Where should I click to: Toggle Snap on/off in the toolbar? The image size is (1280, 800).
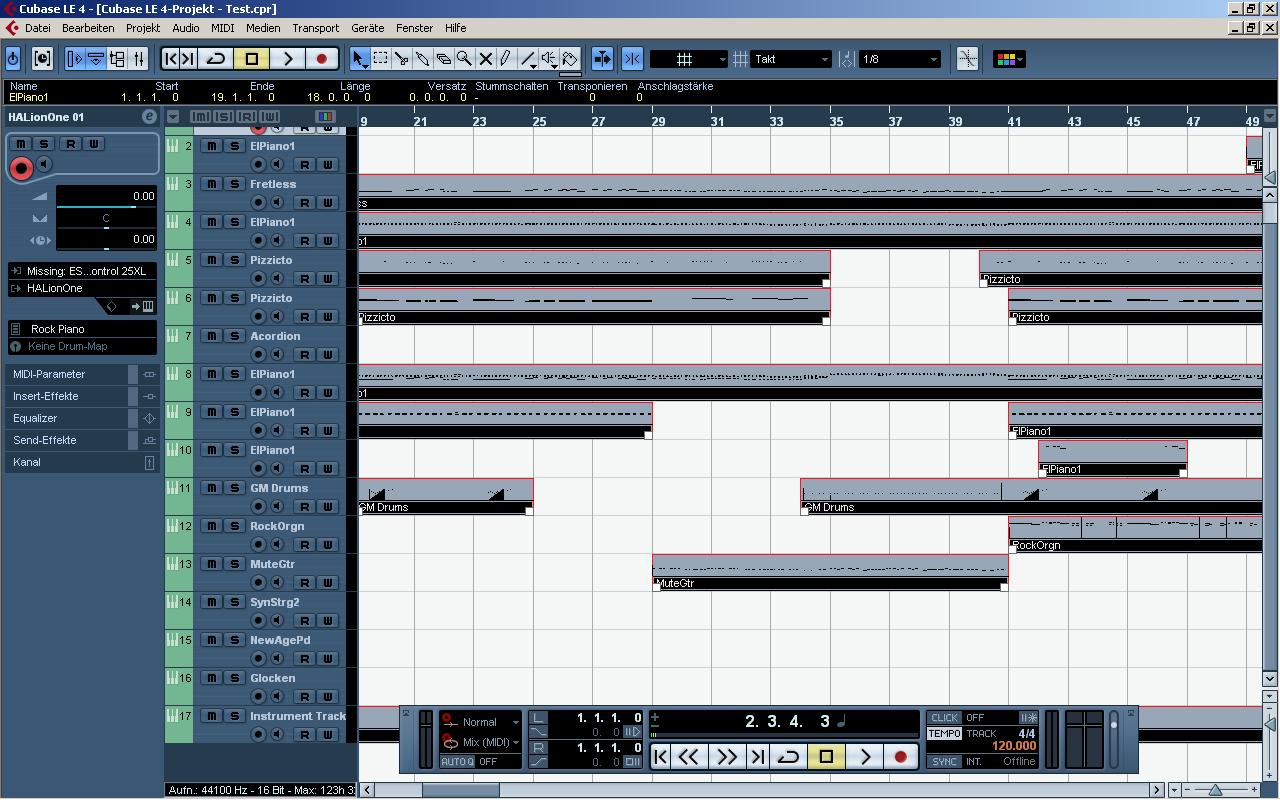[632, 59]
